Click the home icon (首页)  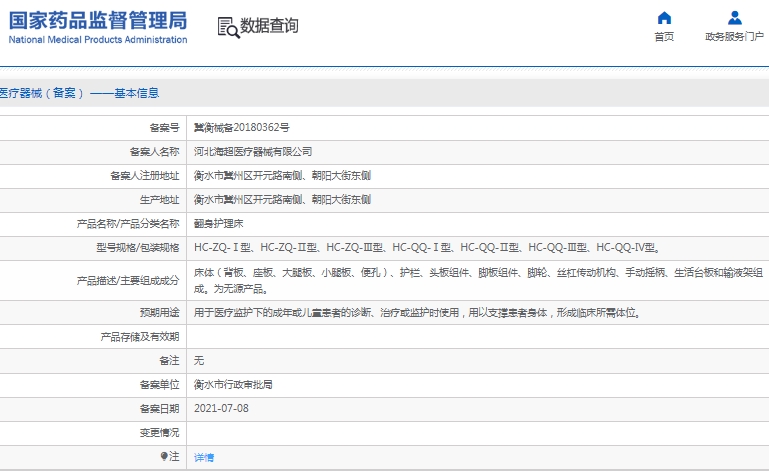(664, 18)
